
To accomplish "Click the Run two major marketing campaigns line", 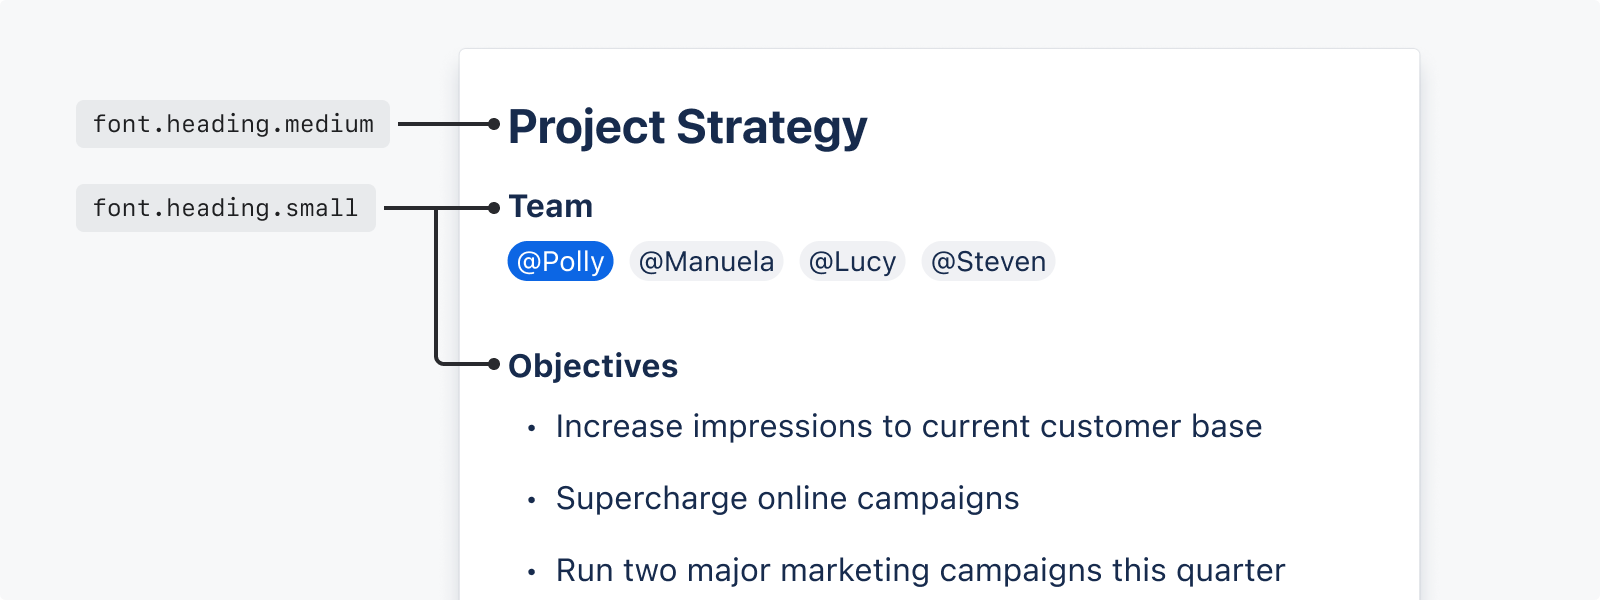I will (920, 570).
